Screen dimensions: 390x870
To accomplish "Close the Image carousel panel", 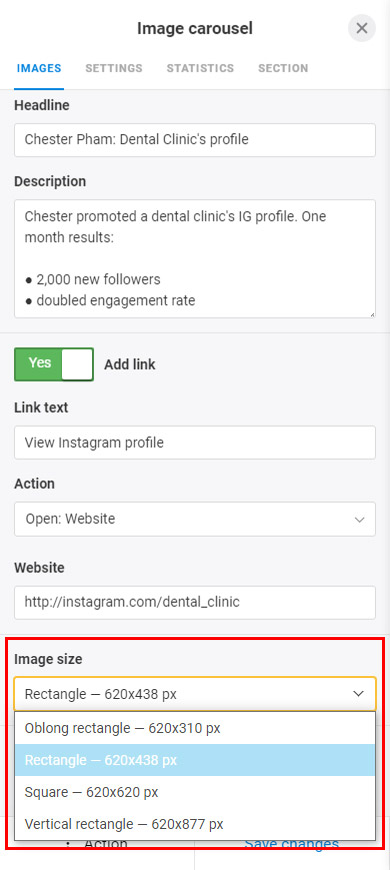I will coord(362,28).
